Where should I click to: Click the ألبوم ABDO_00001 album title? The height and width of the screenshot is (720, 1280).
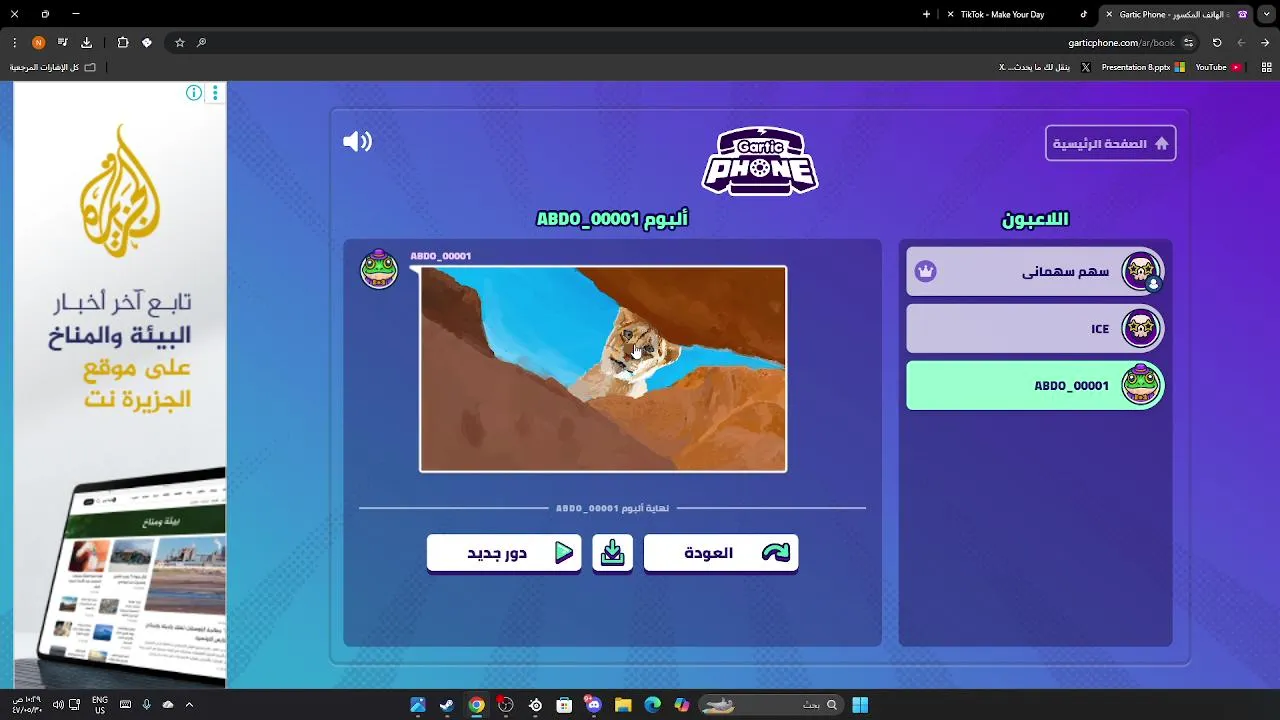612,218
